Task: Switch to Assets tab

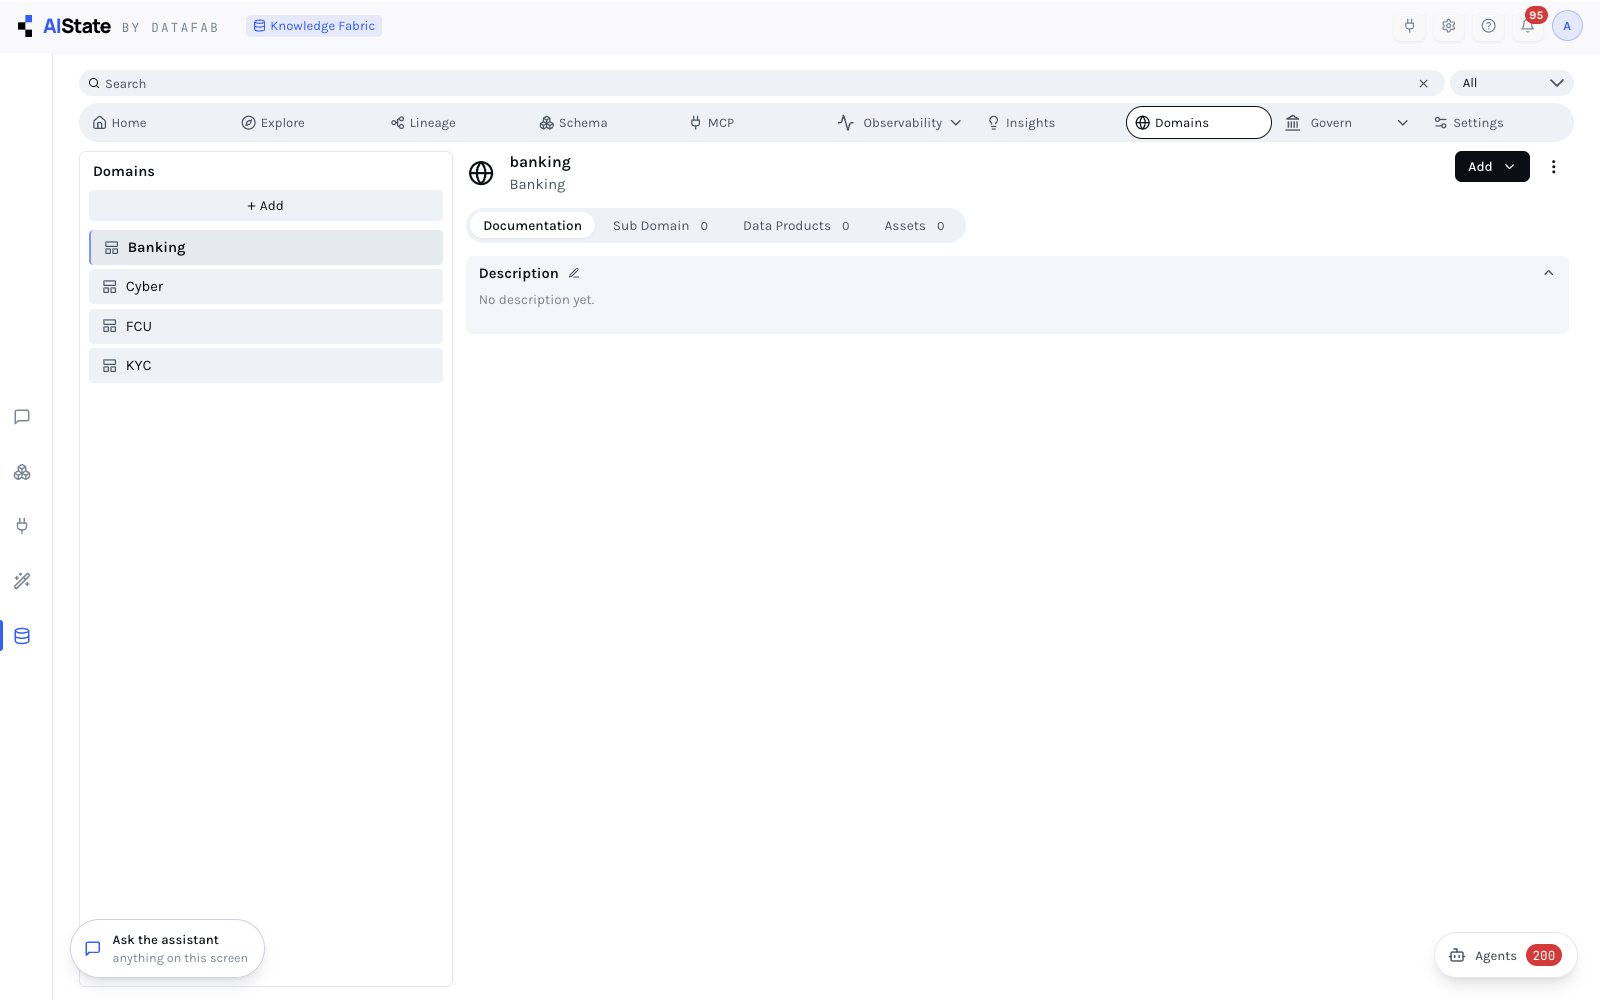Action: [914, 226]
